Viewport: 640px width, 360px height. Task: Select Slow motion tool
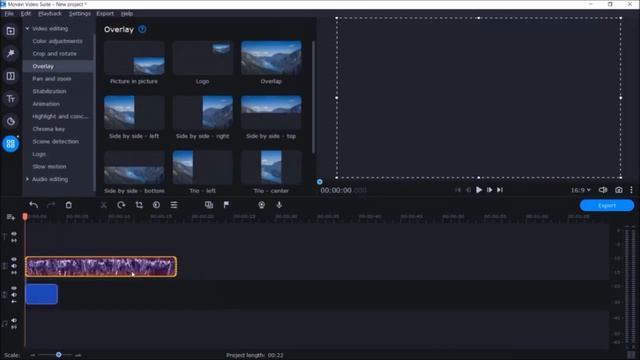click(x=49, y=167)
